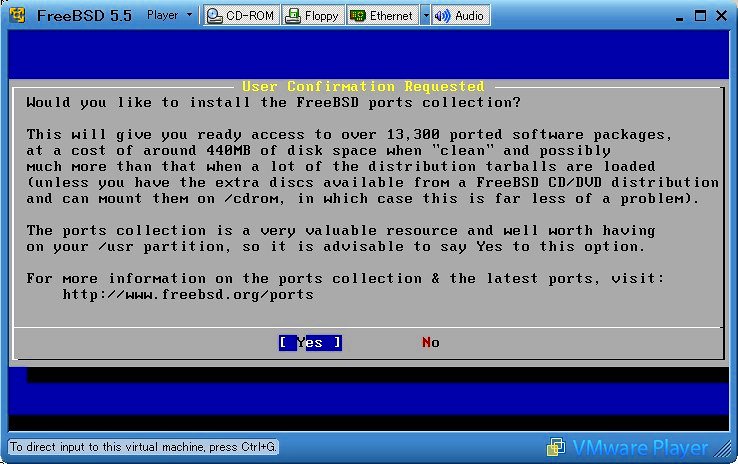Screen dimensions: 738x464
Task: Click the dropdown arrow beside Player
Action: [x=190, y=16]
